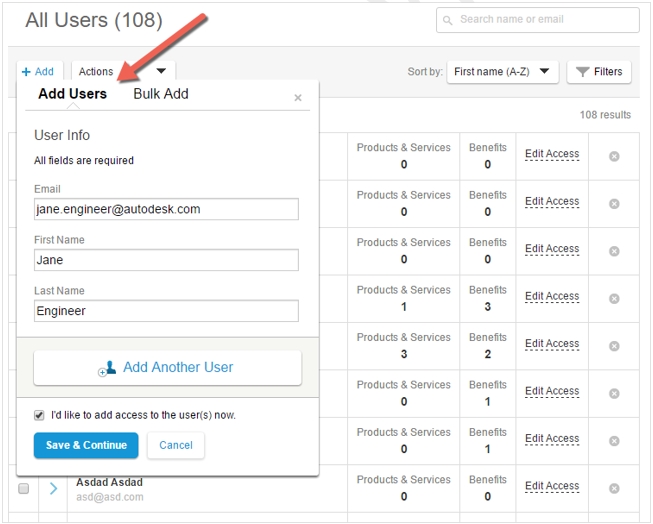Remove the first user with x icon
653x524 pixels.
[614, 156]
